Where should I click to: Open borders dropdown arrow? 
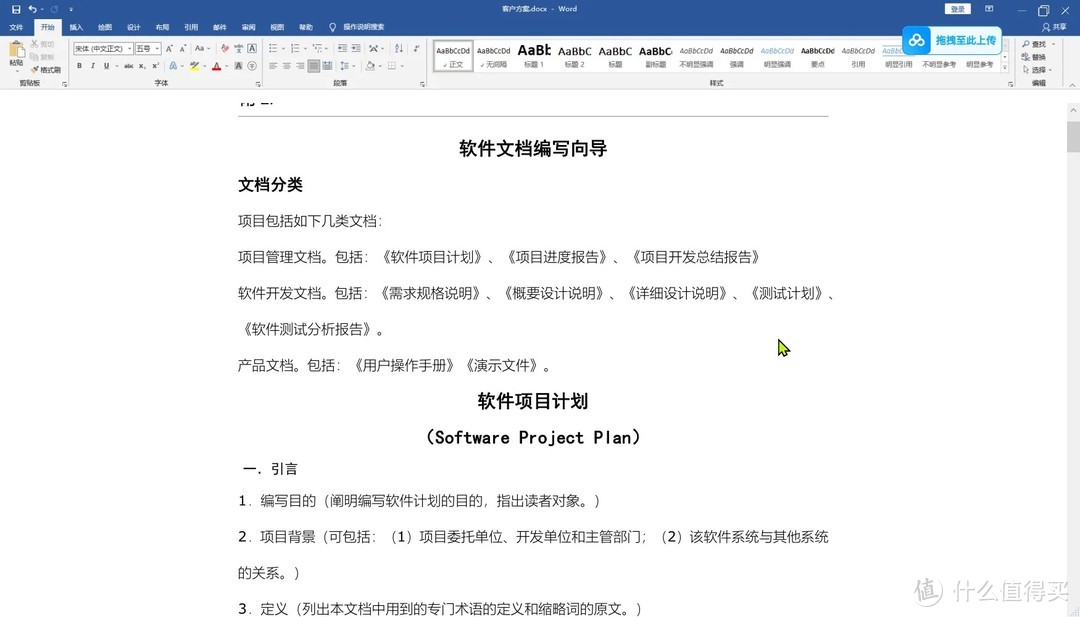click(x=402, y=66)
